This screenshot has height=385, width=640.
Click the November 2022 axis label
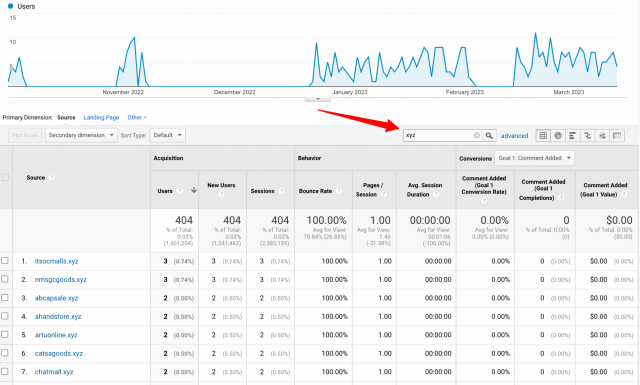coord(123,92)
